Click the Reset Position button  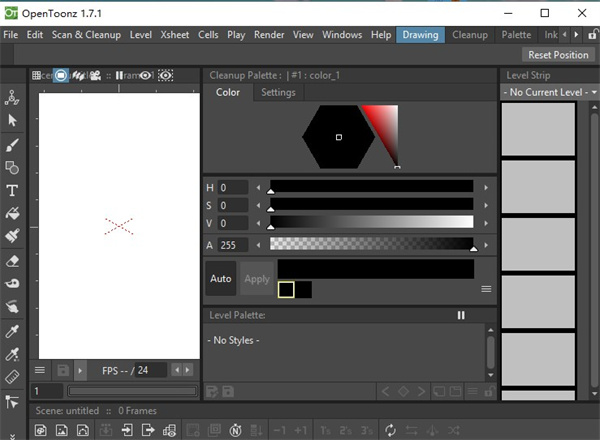click(558, 55)
